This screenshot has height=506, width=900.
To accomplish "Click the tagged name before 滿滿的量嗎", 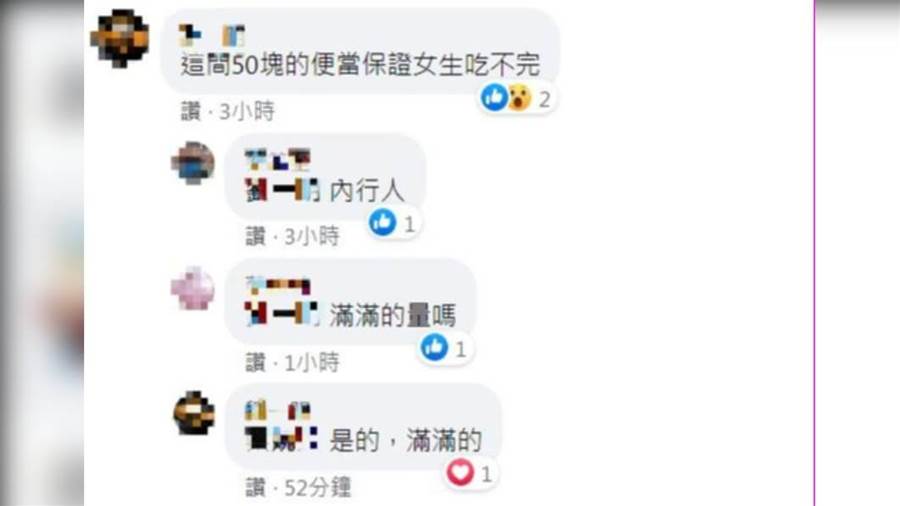I will click(x=281, y=314).
